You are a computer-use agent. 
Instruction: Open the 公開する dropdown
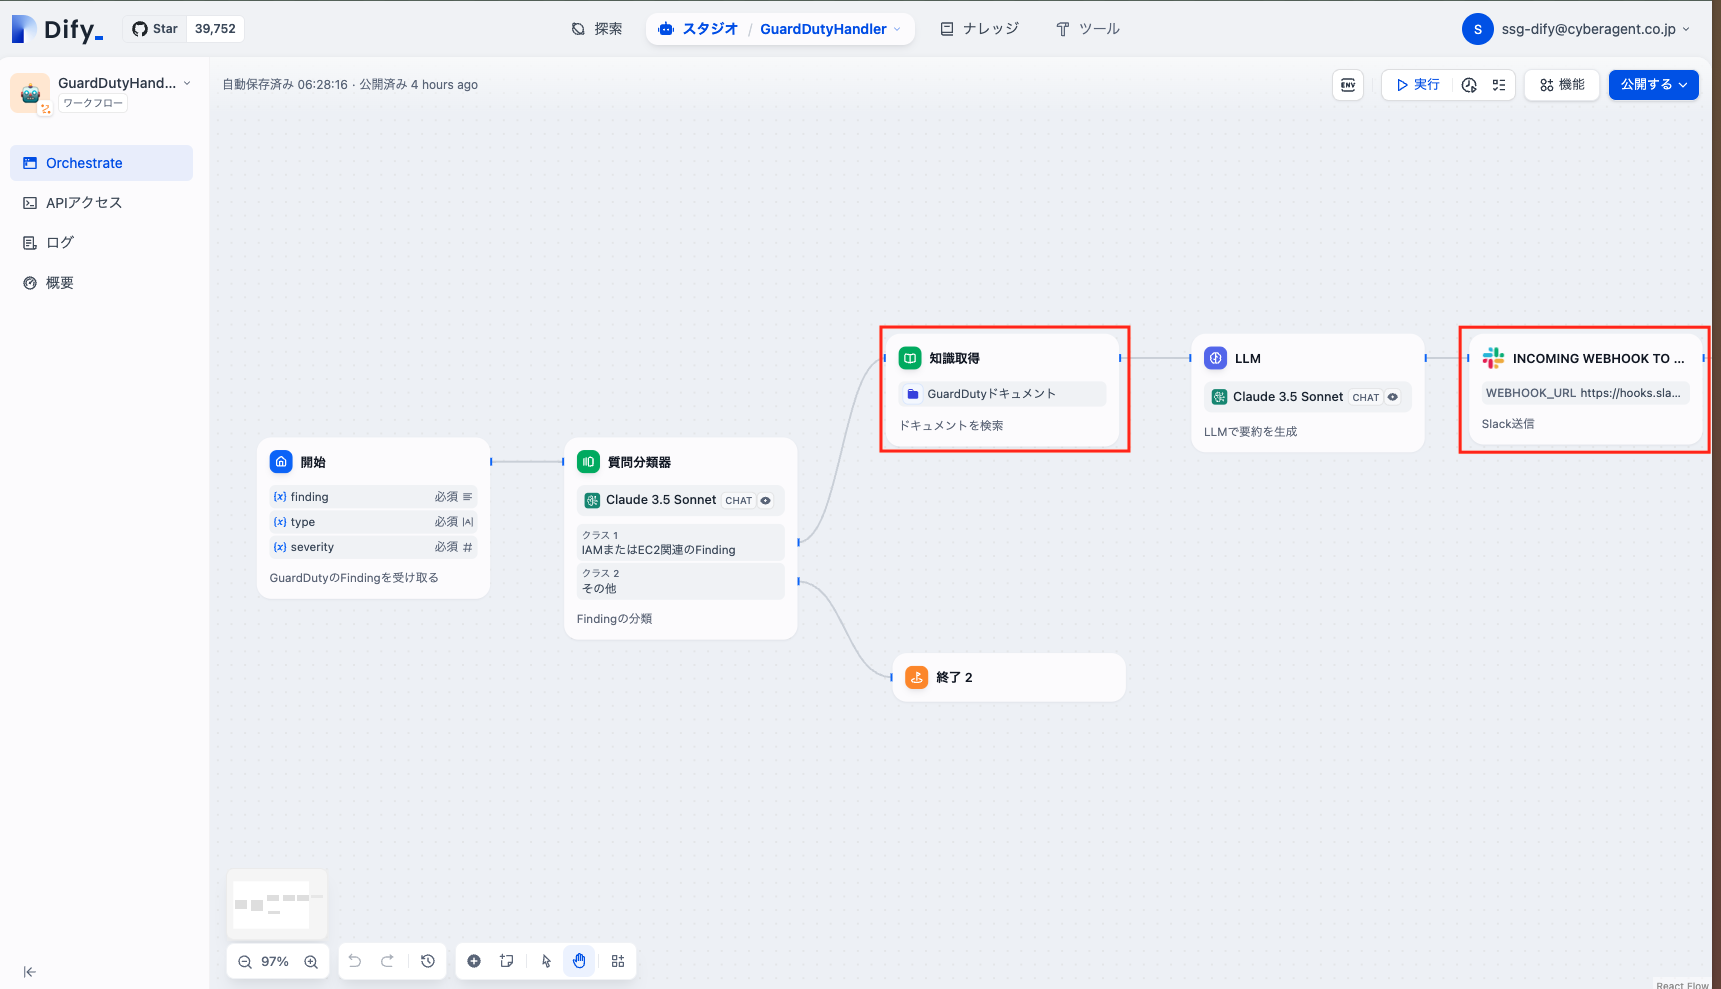pyautogui.click(x=1653, y=85)
